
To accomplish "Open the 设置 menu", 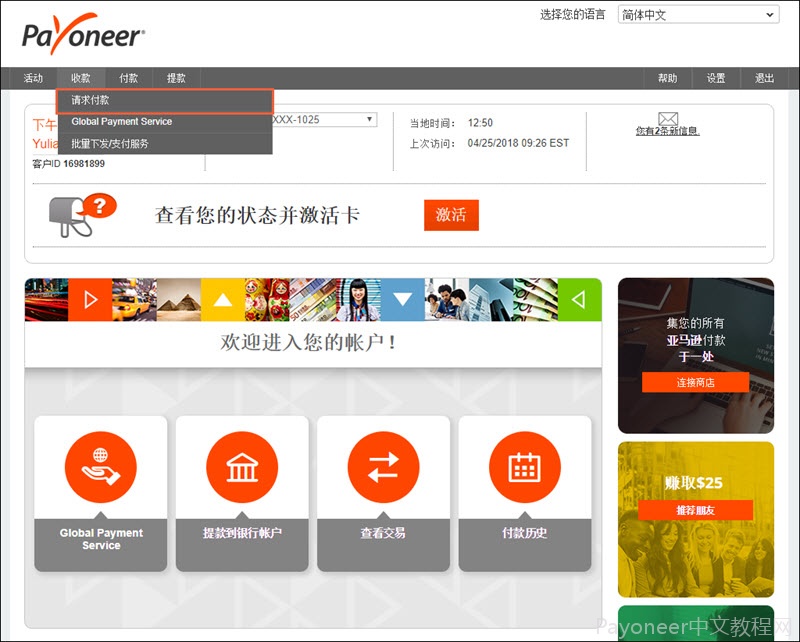I will click(x=716, y=78).
